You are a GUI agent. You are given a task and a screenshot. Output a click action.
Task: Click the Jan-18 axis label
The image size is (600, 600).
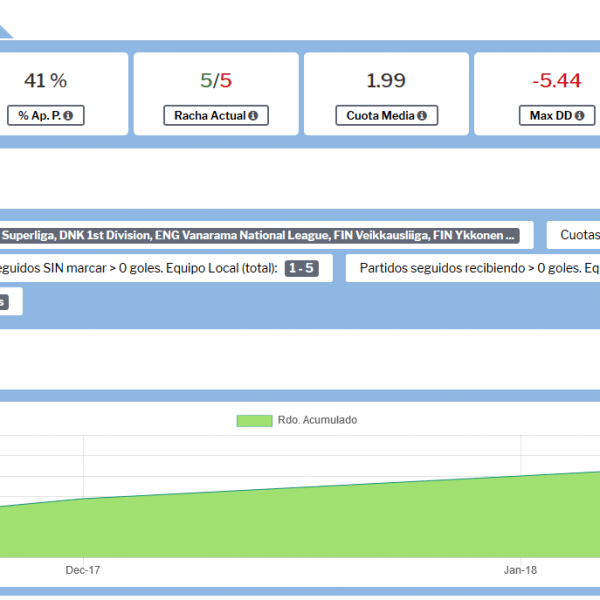point(520,570)
